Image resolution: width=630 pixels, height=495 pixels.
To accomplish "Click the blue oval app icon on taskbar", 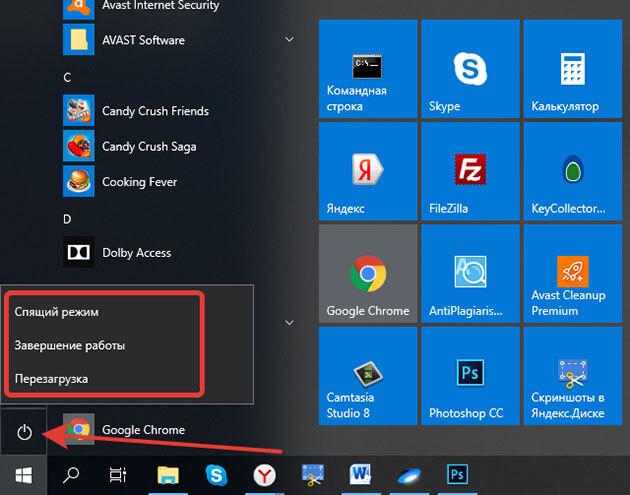I will click(409, 475).
